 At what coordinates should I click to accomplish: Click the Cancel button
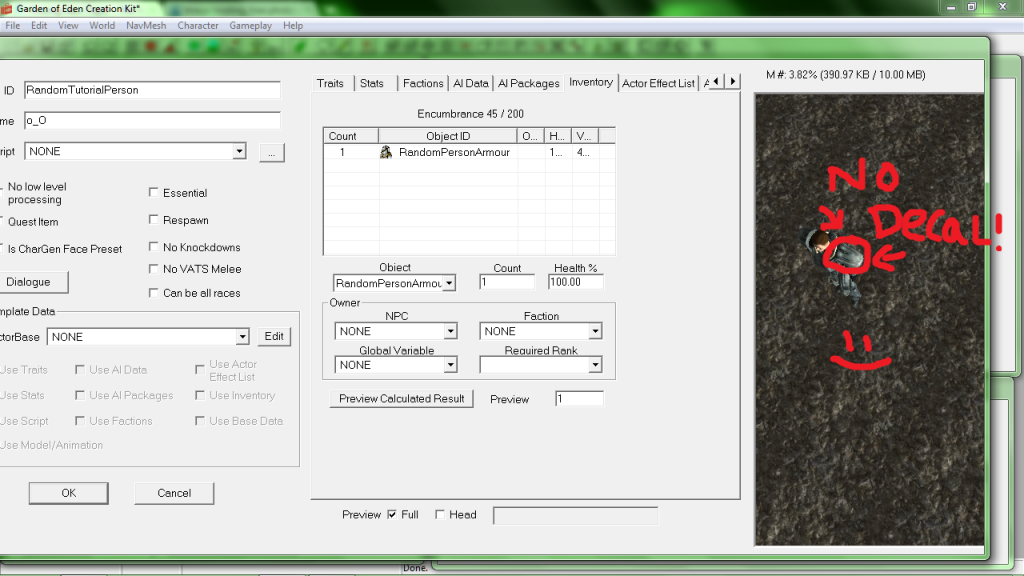[x=174, y=493]
